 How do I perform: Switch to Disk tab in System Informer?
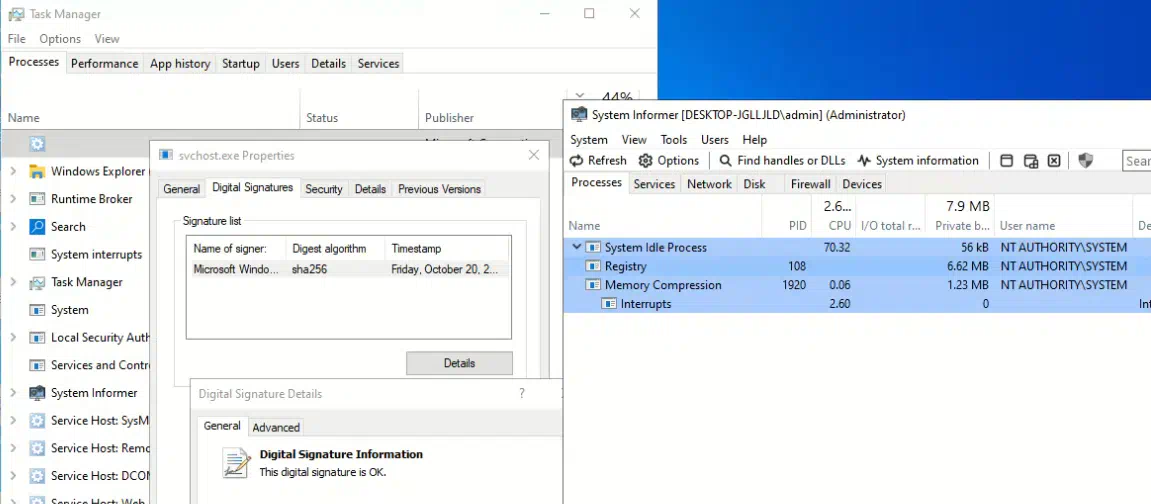[754, 184]
